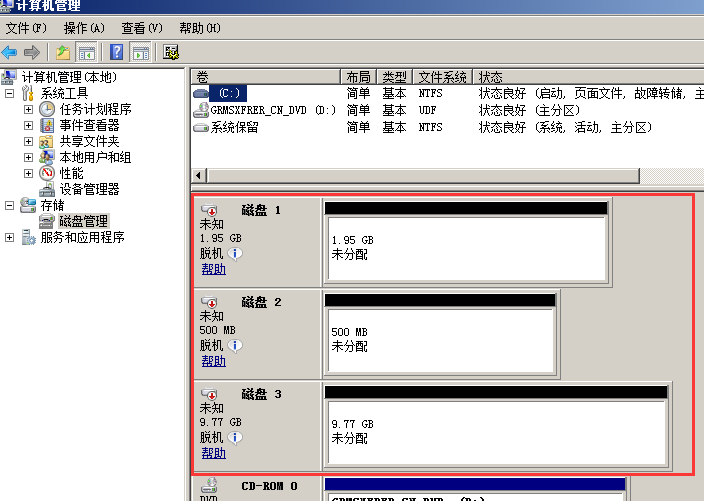Click the offline icon of 磁盘 2

[209, 302]
